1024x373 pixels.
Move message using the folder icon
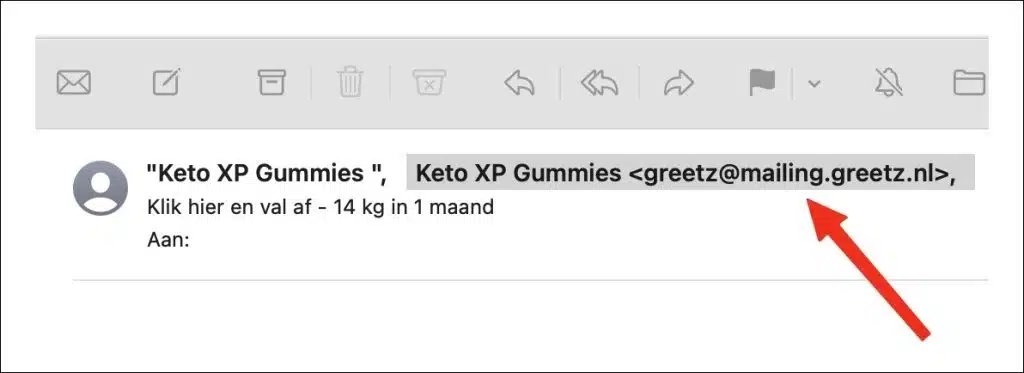(969, 83)
